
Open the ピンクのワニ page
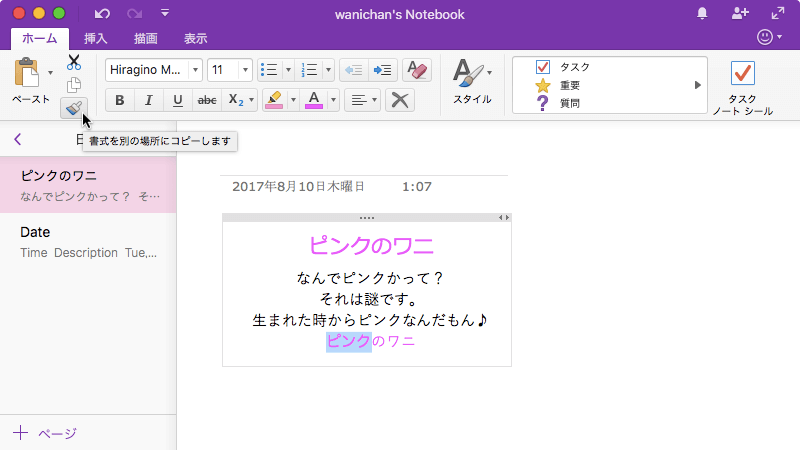coord(88,185)
